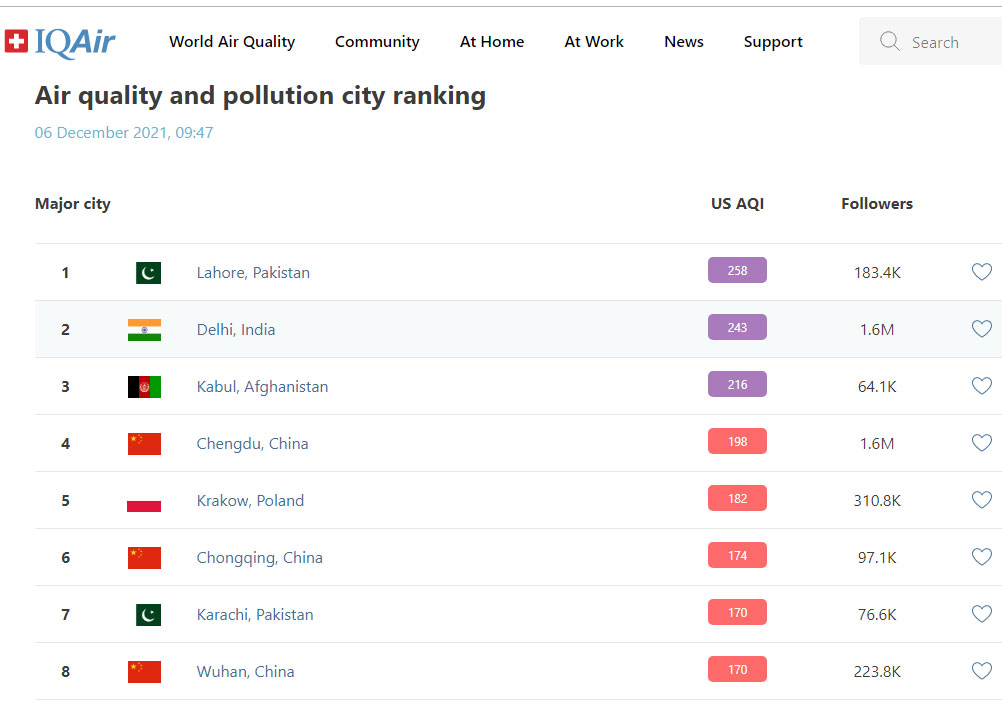Click the US AQI column header
The width and height of the screenshot is (1002, 704).
tap(737, 204)
